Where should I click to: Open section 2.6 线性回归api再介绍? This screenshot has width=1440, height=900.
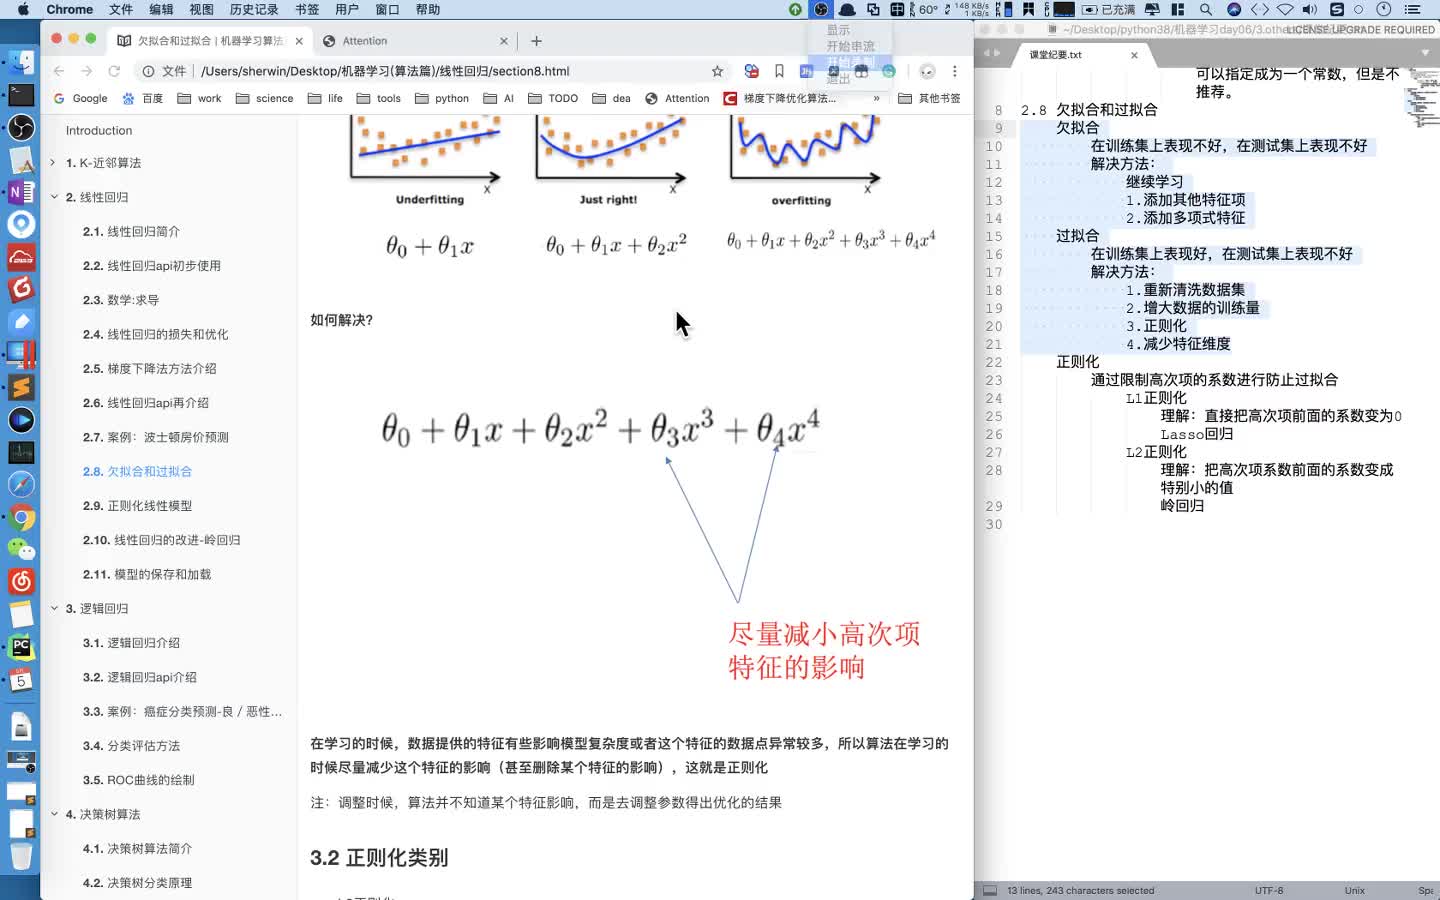pyautogui.click(x=145, y=403)
